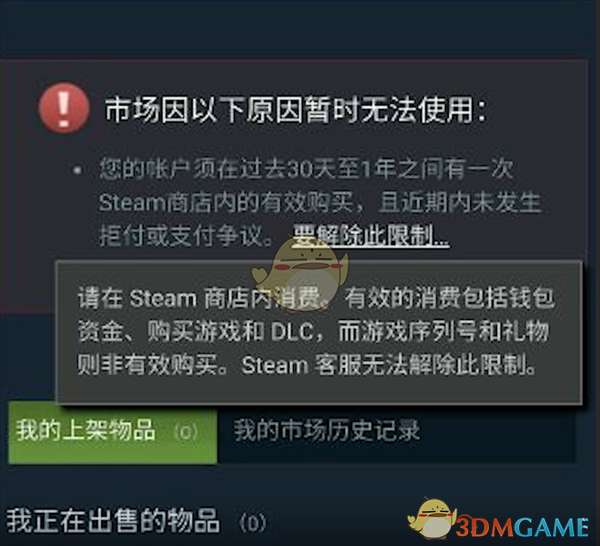Click the 3DMGAME text logo watermark

pyautogui.click(x=522, y=527)
